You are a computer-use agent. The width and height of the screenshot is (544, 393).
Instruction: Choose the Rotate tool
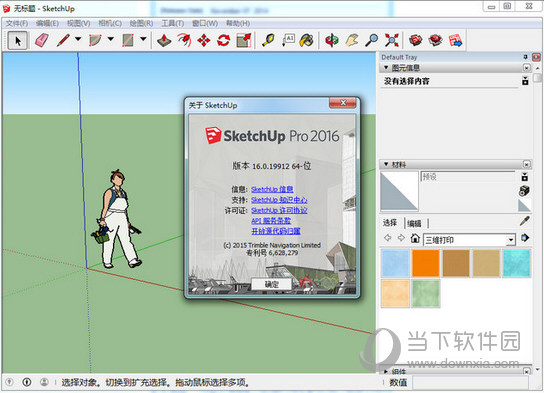point(224,41)
